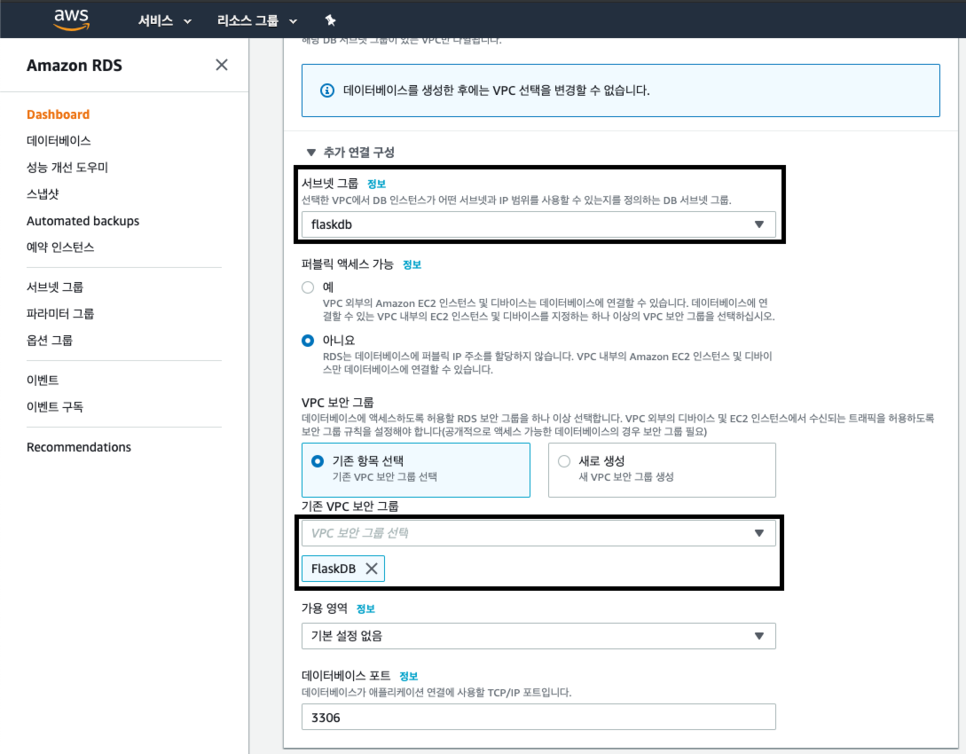Open 이벤트 in the sidebar
The width and height of the screenshot is (966, 754).
pyautogui.click(x=43, y=380)
